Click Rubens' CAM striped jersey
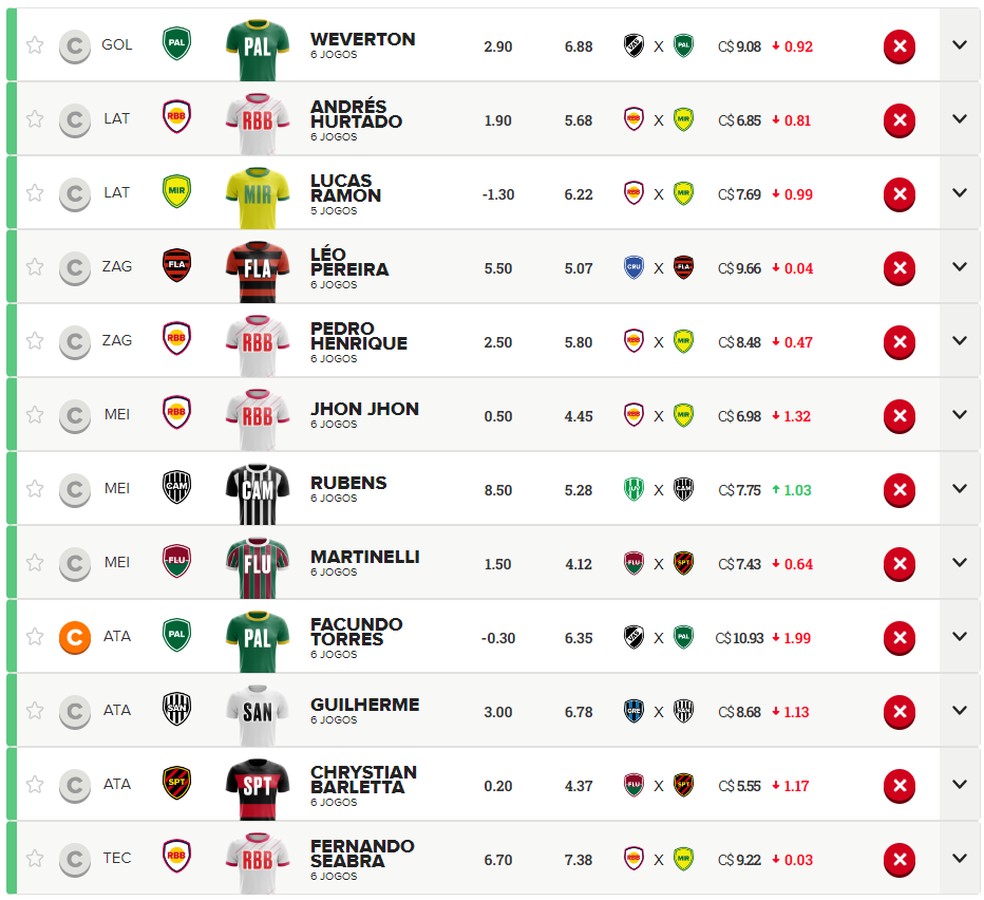 tap(257, 492)
